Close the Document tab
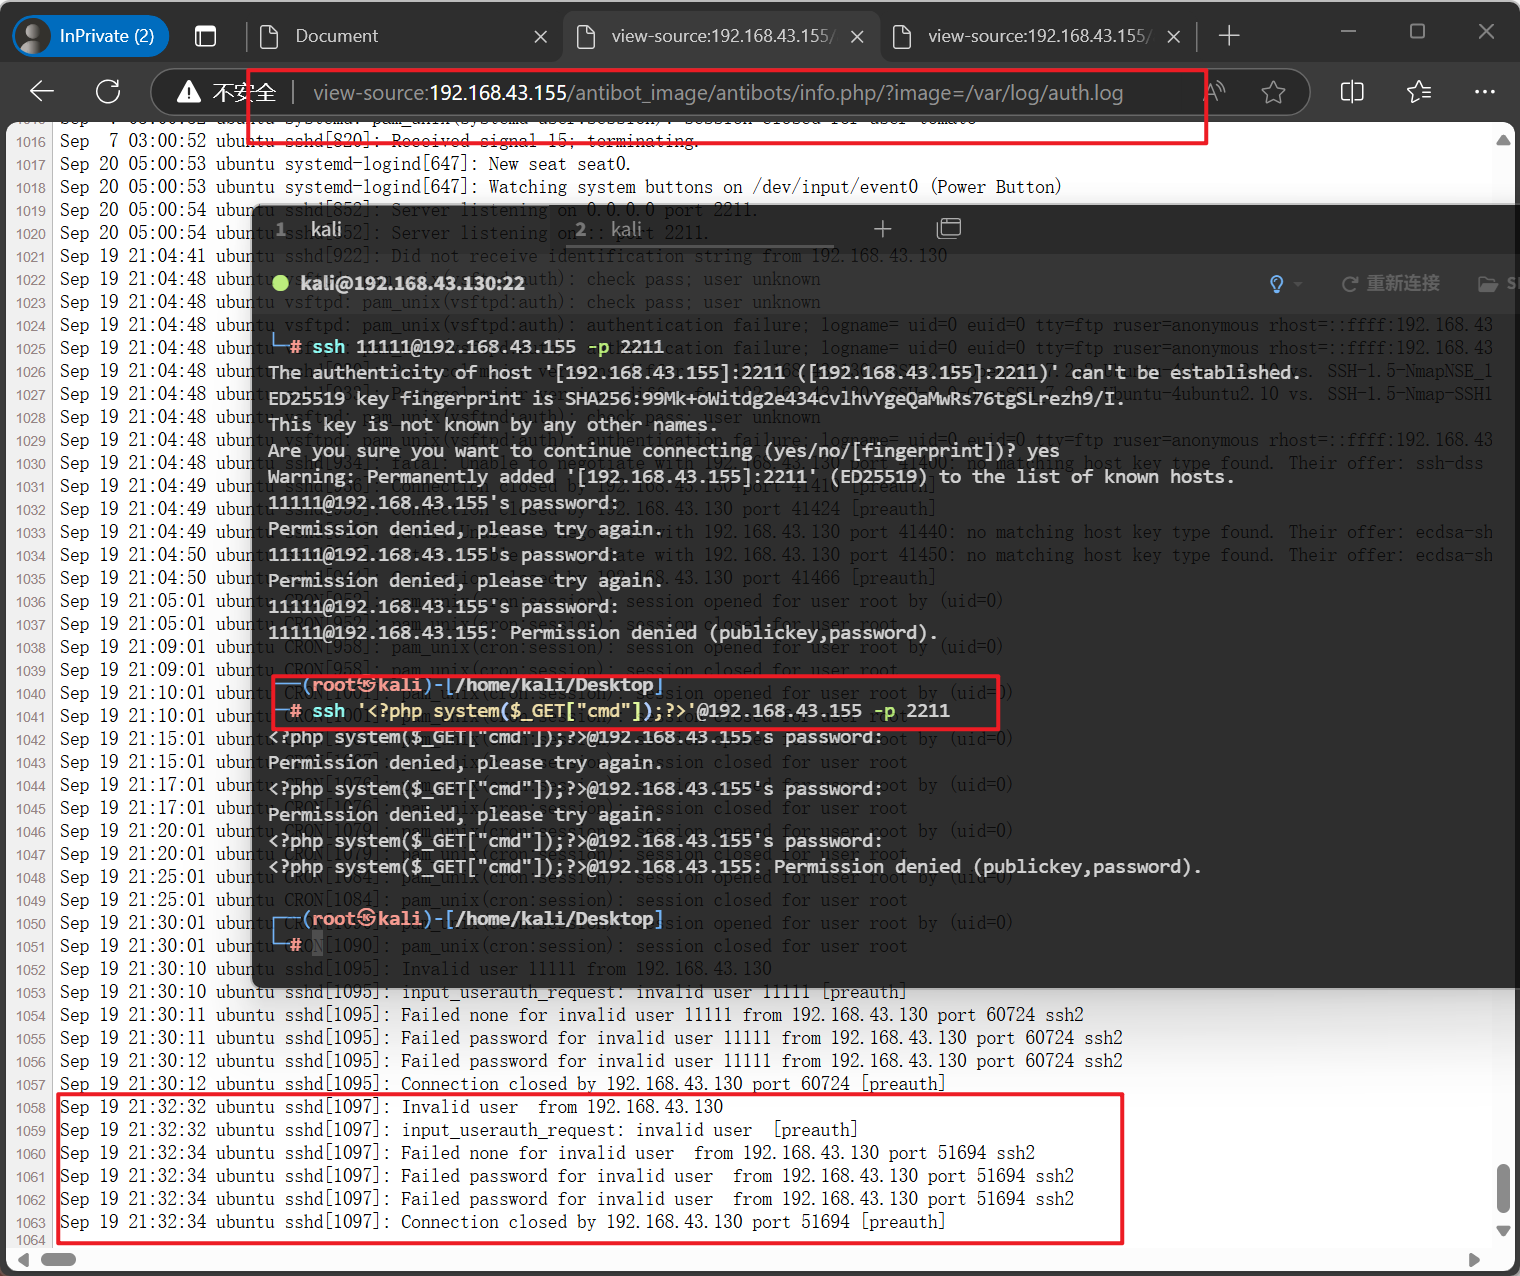 click(x=541, y=37)
